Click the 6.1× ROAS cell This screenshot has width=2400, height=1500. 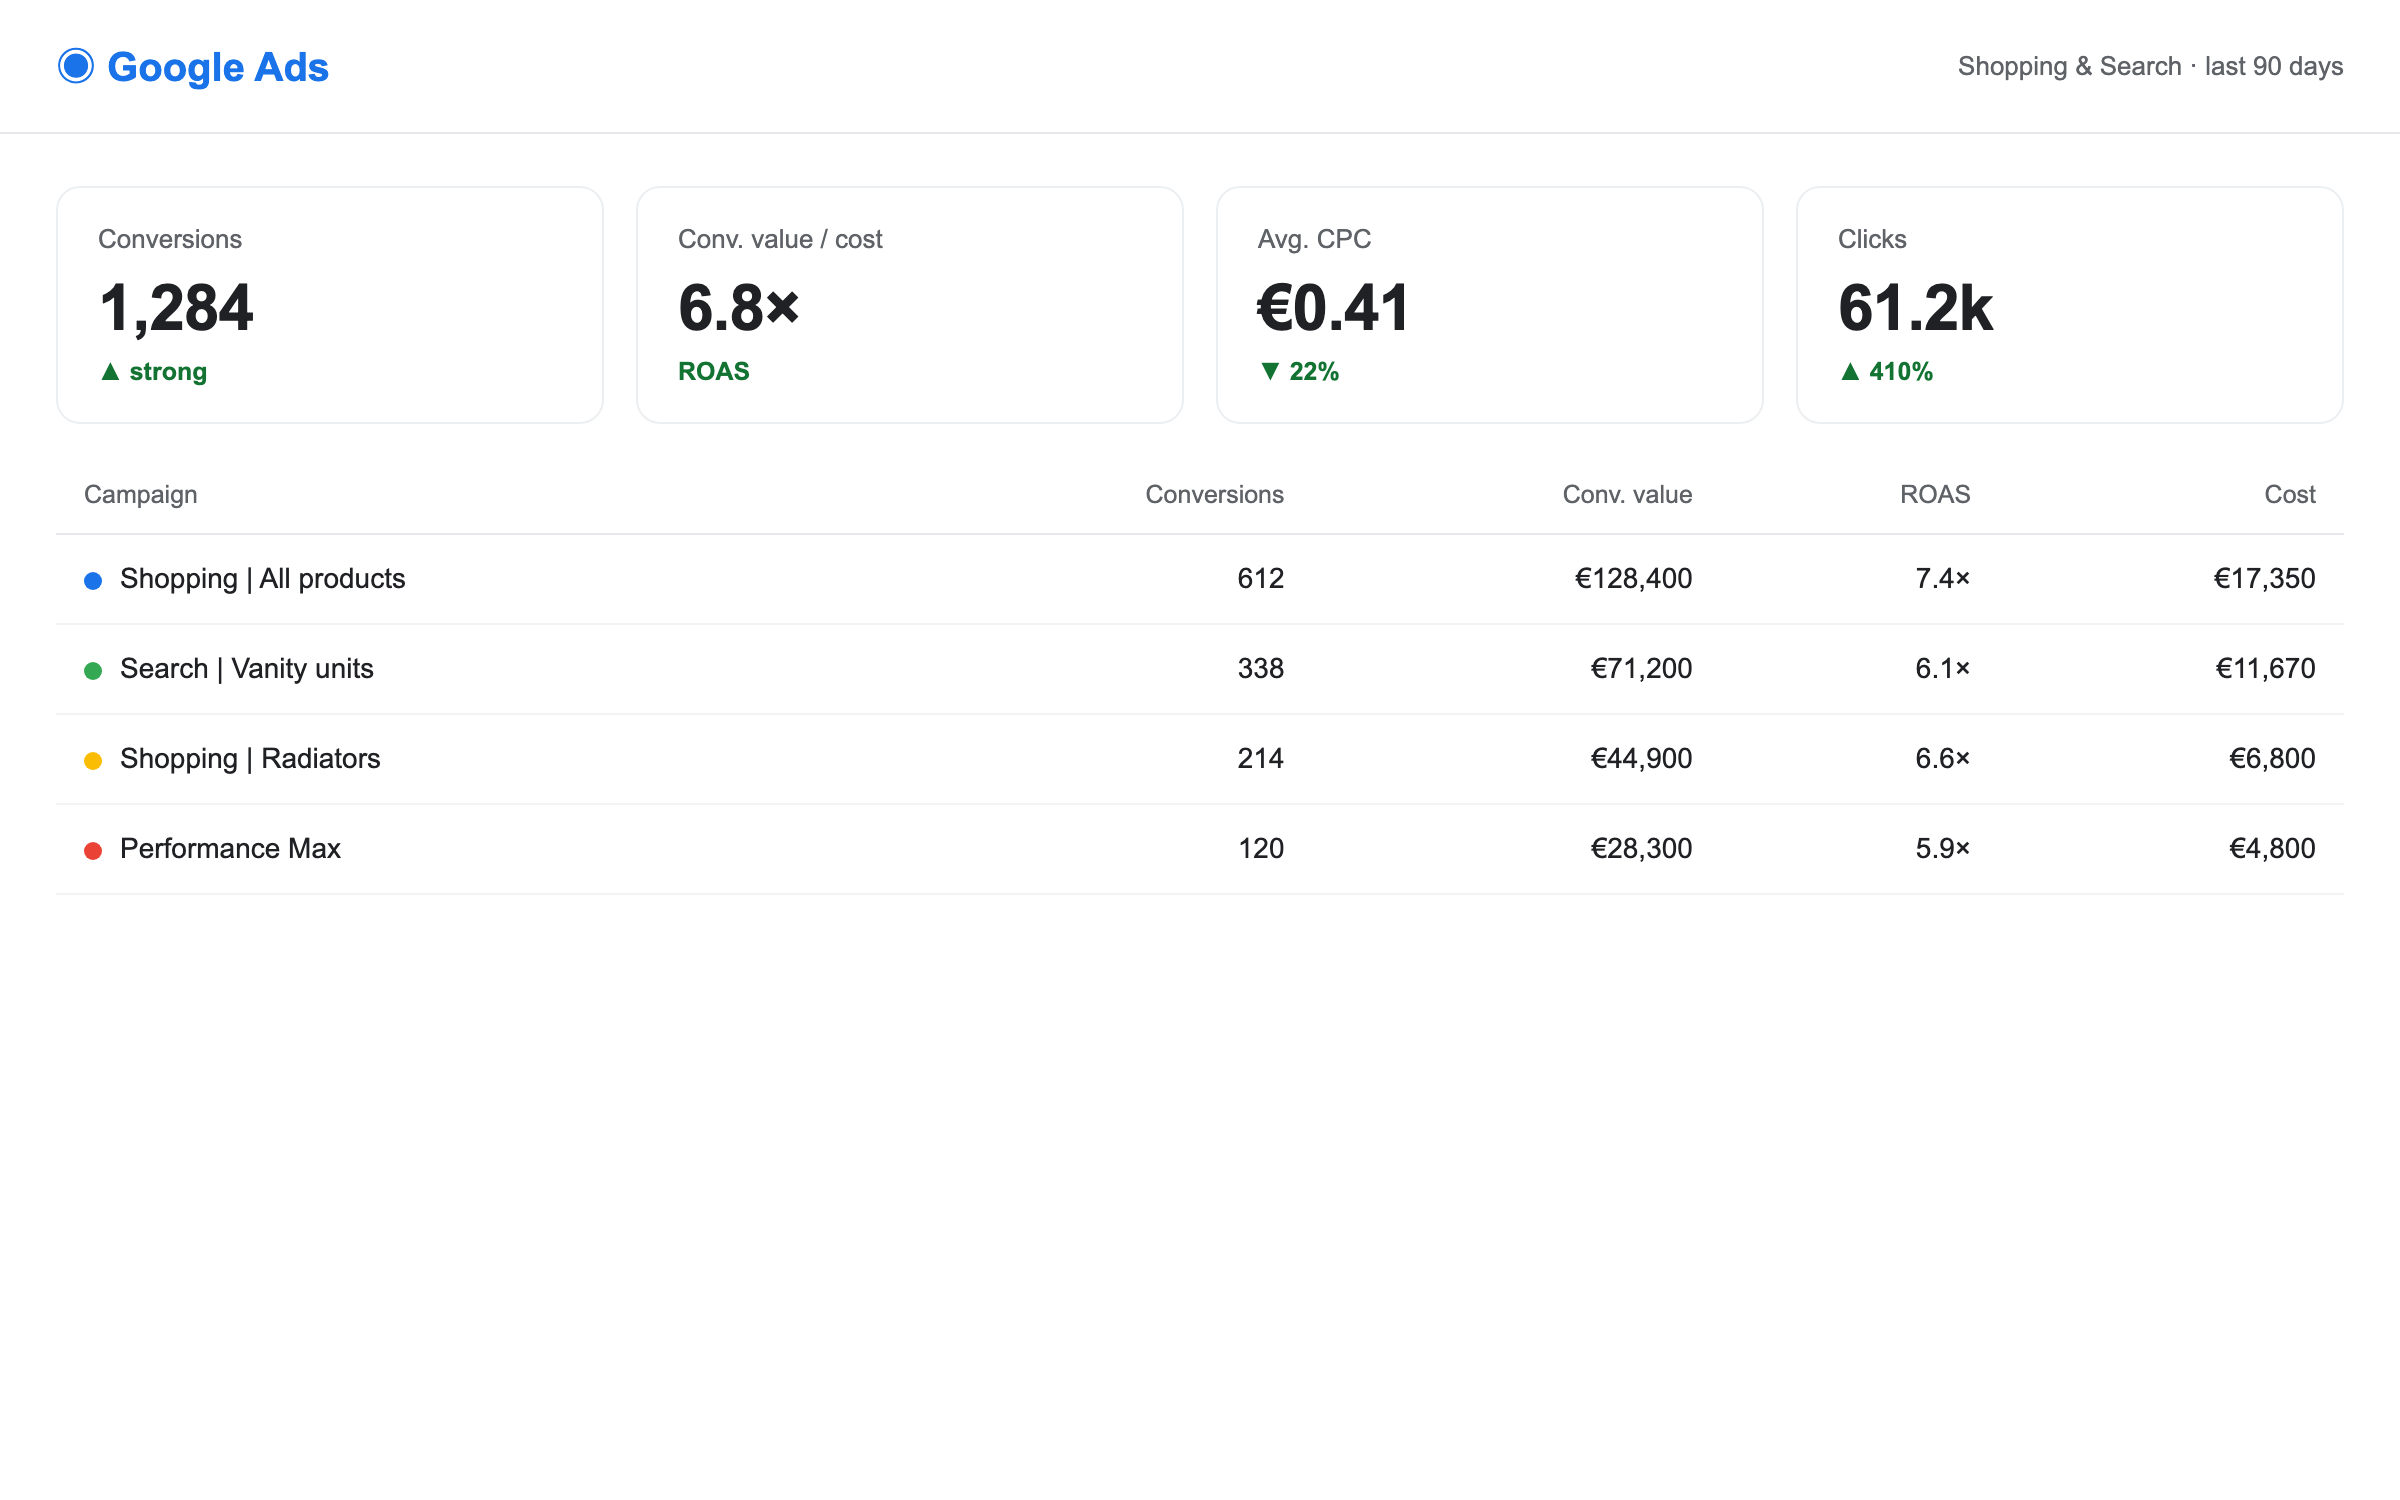1943,668
